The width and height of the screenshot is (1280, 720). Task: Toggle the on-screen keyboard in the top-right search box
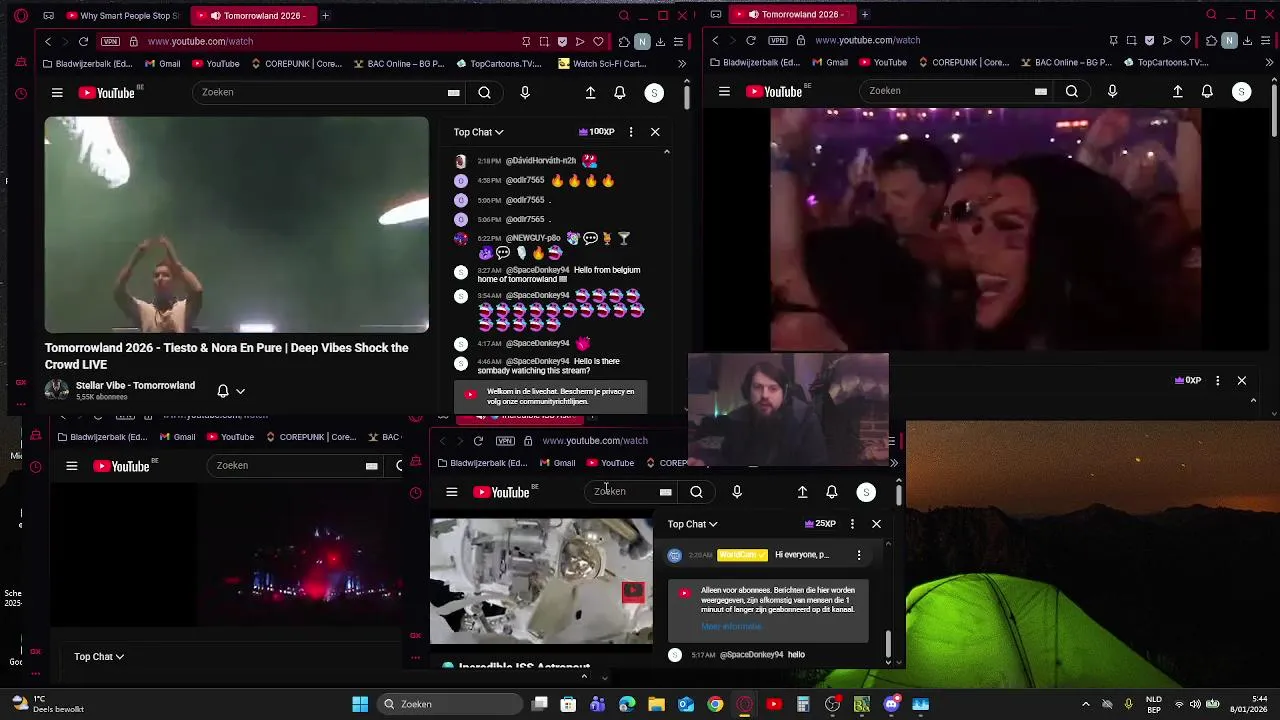coord(1040,91)
